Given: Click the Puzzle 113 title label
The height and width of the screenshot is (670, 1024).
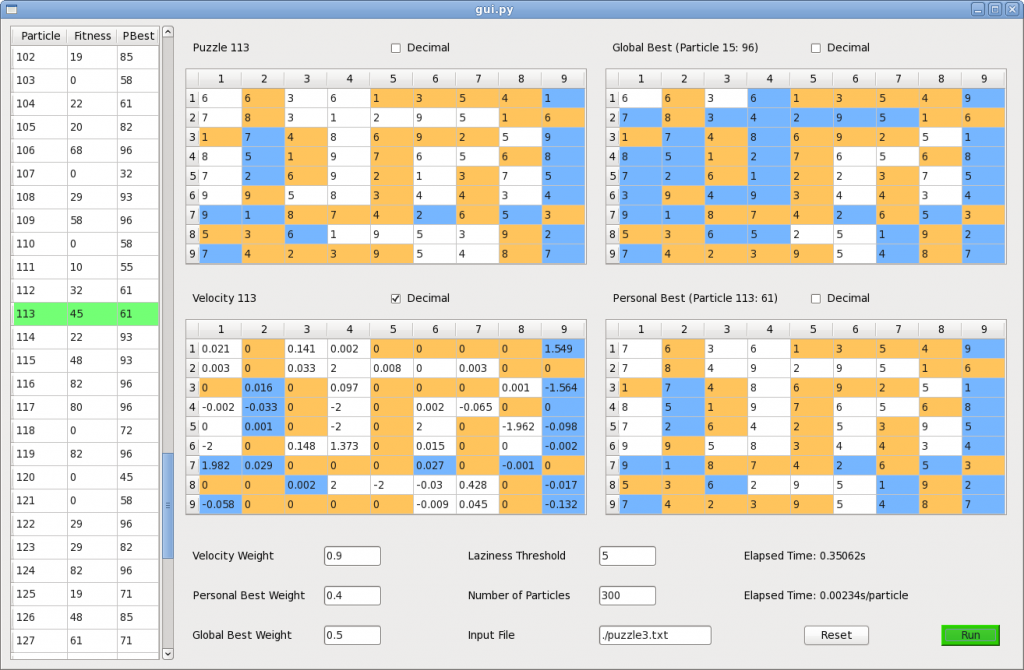Looking at the screenshot, I should pos(221,48).
